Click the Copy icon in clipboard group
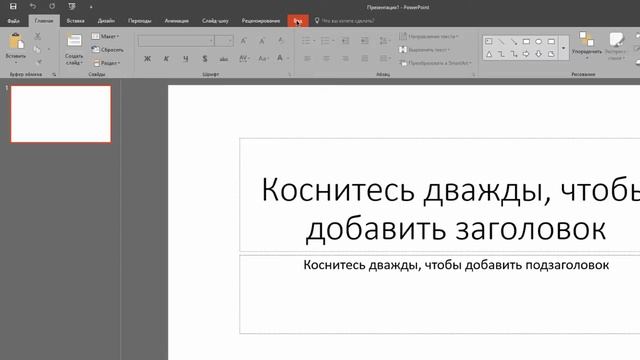 (x=38, y=49)
